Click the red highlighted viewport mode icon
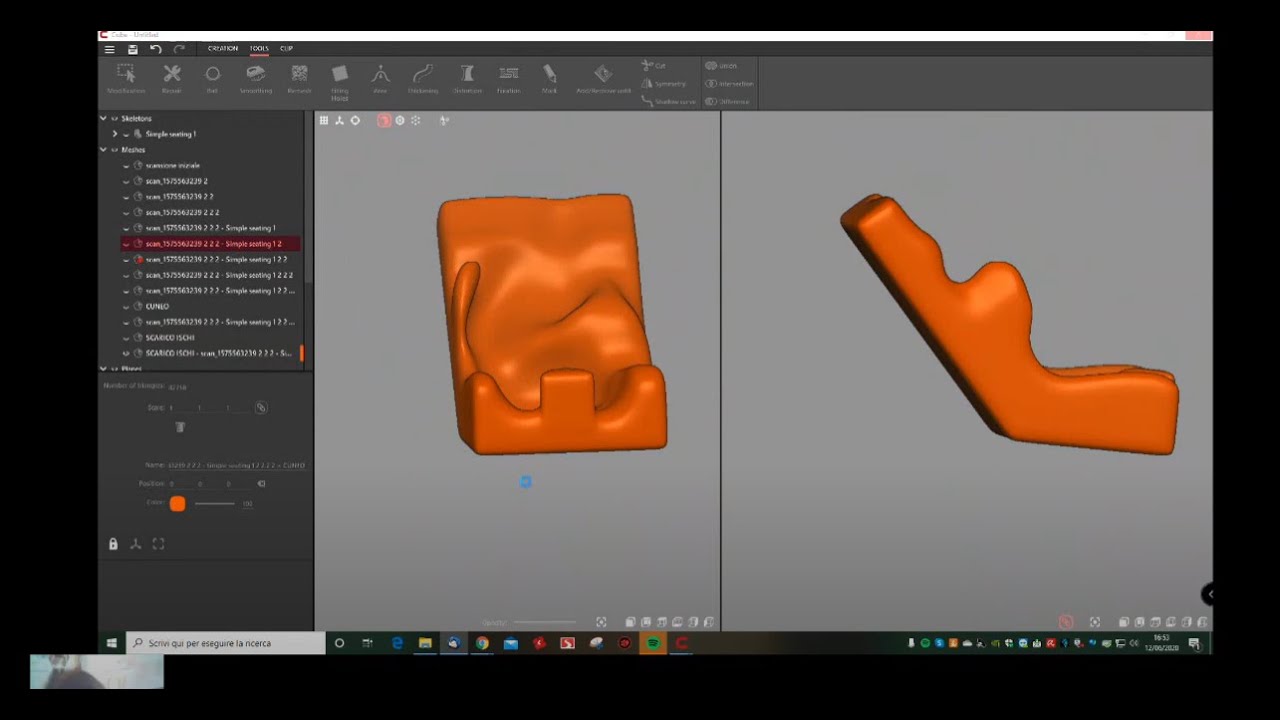Viewport: 1280px width, 720px height. pyautogui.click(x=384, y=120)
